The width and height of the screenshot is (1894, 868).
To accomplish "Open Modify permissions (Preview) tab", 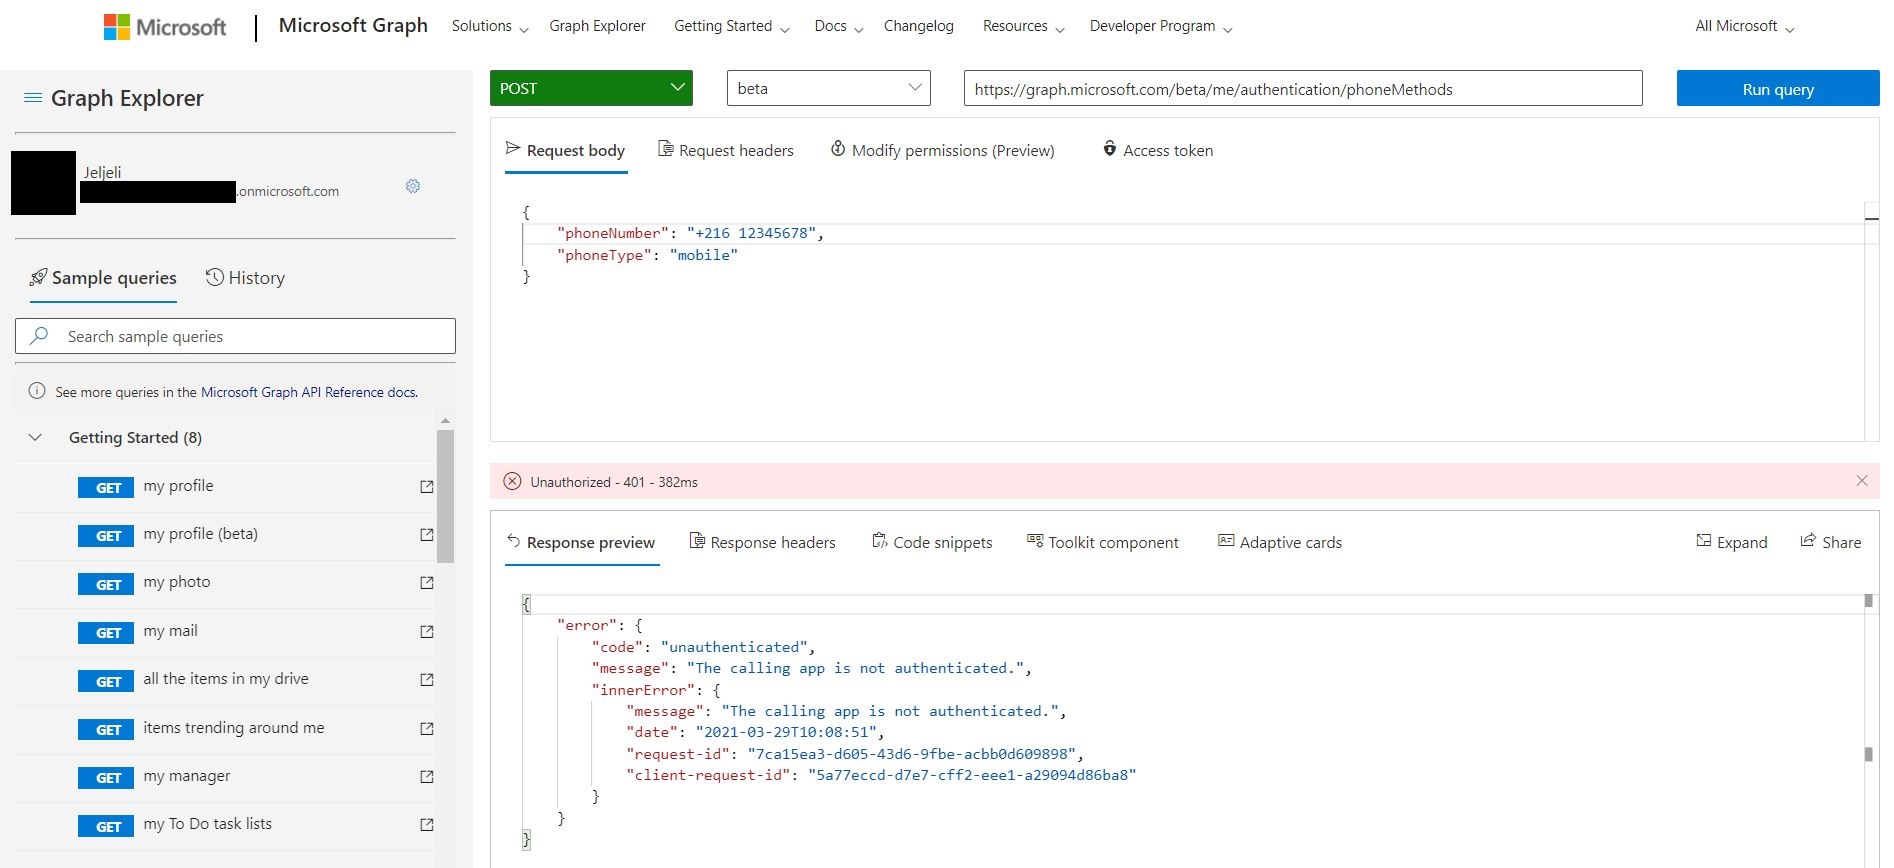I will pos(943,150).
